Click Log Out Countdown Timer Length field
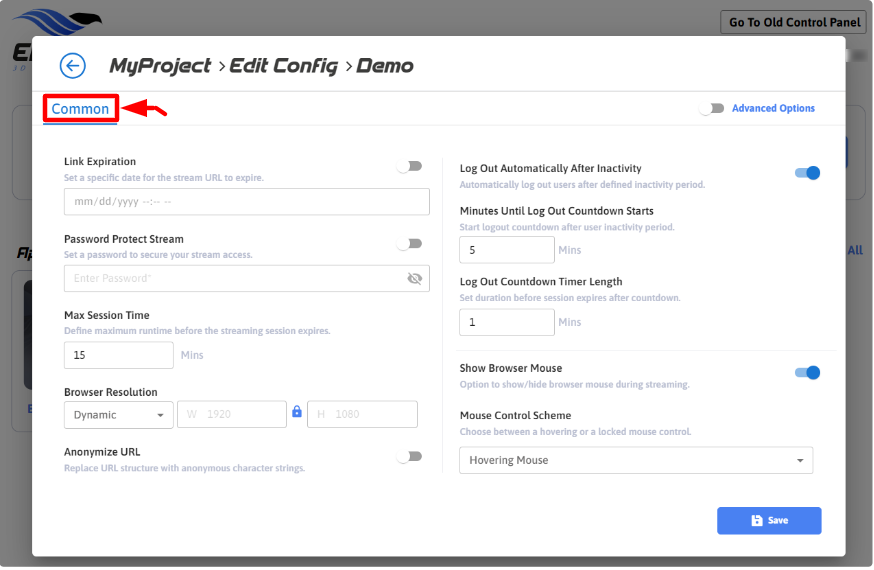Image resolution: width=874 pixels, height=570 pixels. [x=506, y=322]
